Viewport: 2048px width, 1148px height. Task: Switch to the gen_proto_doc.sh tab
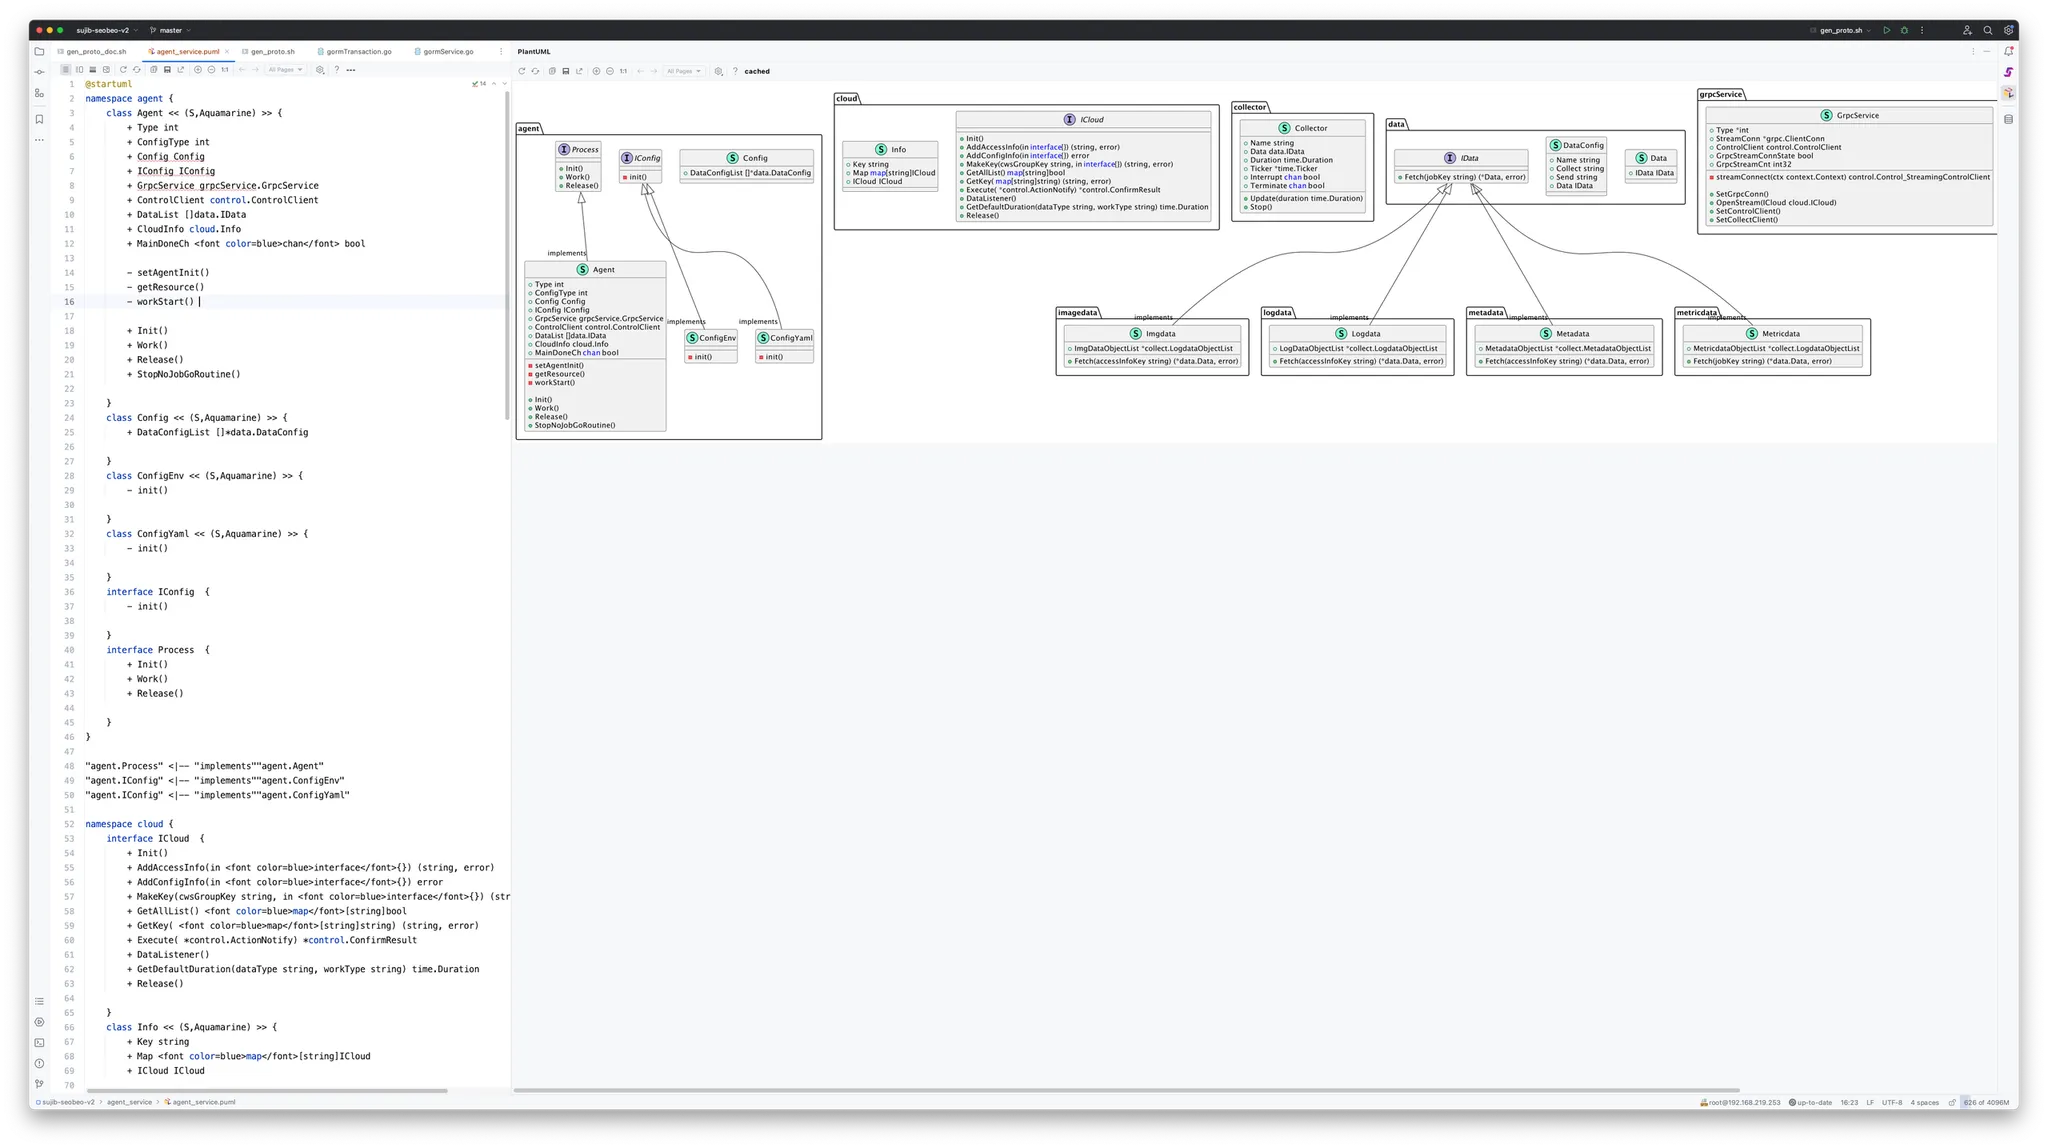click(x=97, y=51)
